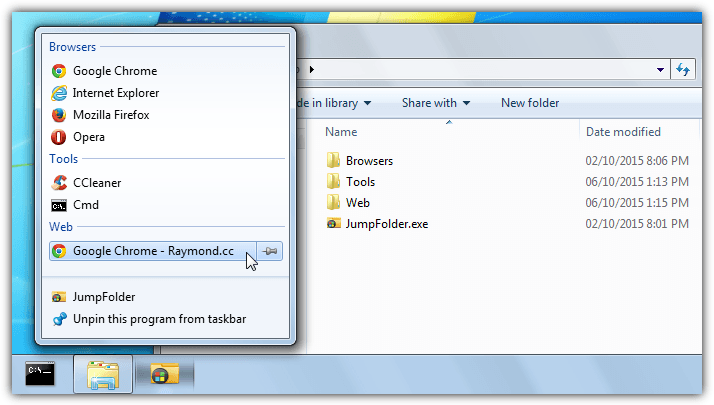This screenshot has width=714, height=405.
Task: Click date 02/10/2015 8:06 PM
Action: click(x=637, y=161)
